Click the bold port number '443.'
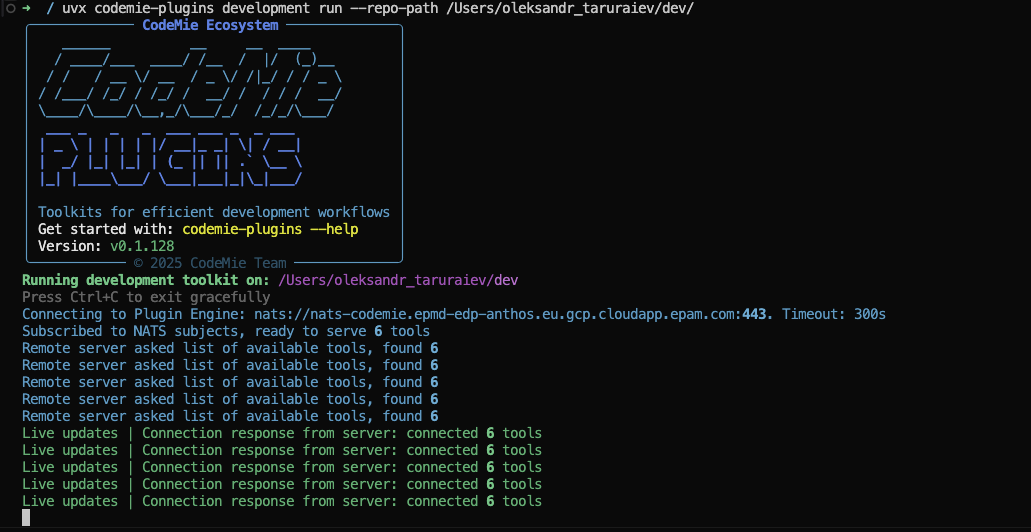1031x532 pixels. [758, 314]
